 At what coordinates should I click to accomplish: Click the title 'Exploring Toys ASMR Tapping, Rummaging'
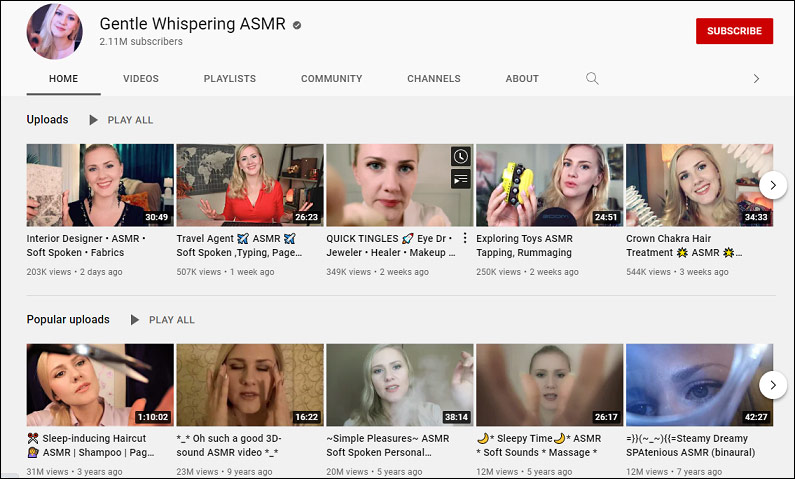coord(524,245)
